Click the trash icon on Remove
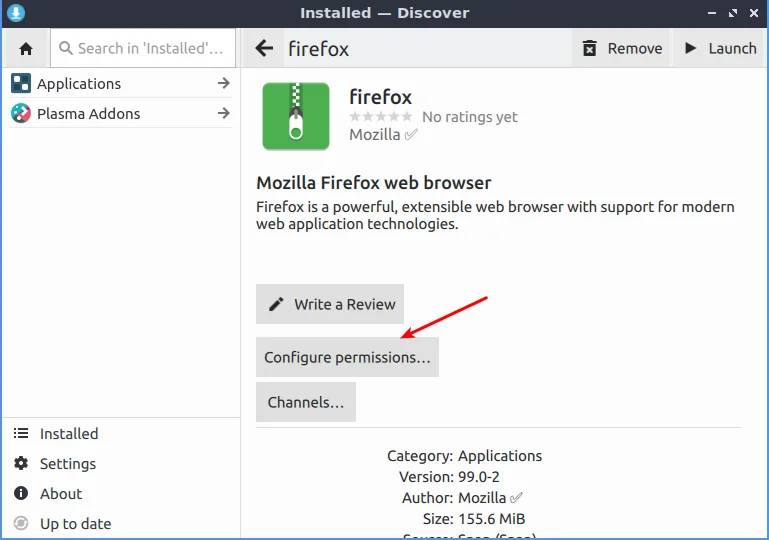 [x=590, y=48]
